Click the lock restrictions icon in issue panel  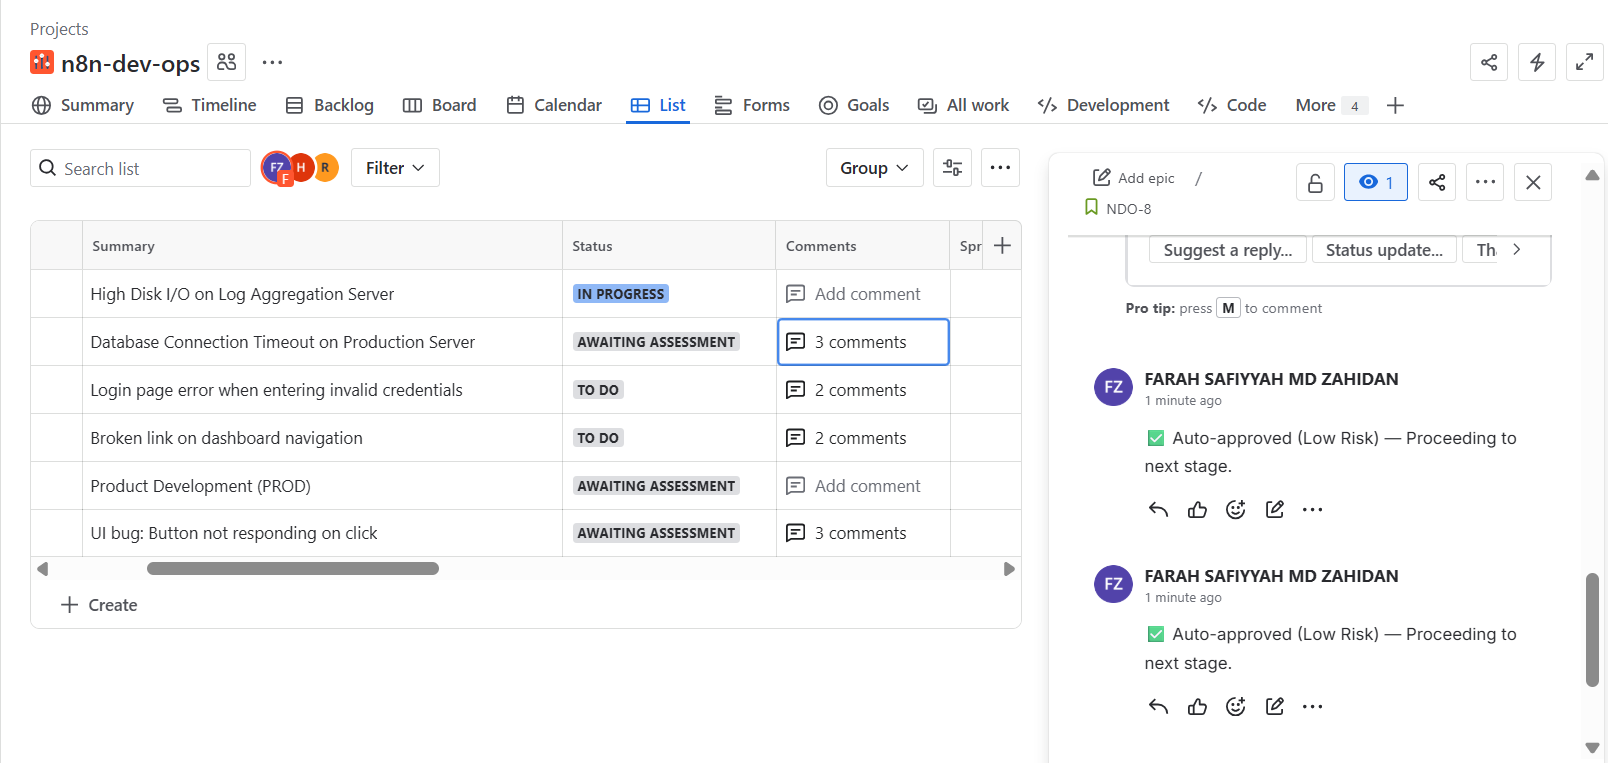tap(1315, 182)
